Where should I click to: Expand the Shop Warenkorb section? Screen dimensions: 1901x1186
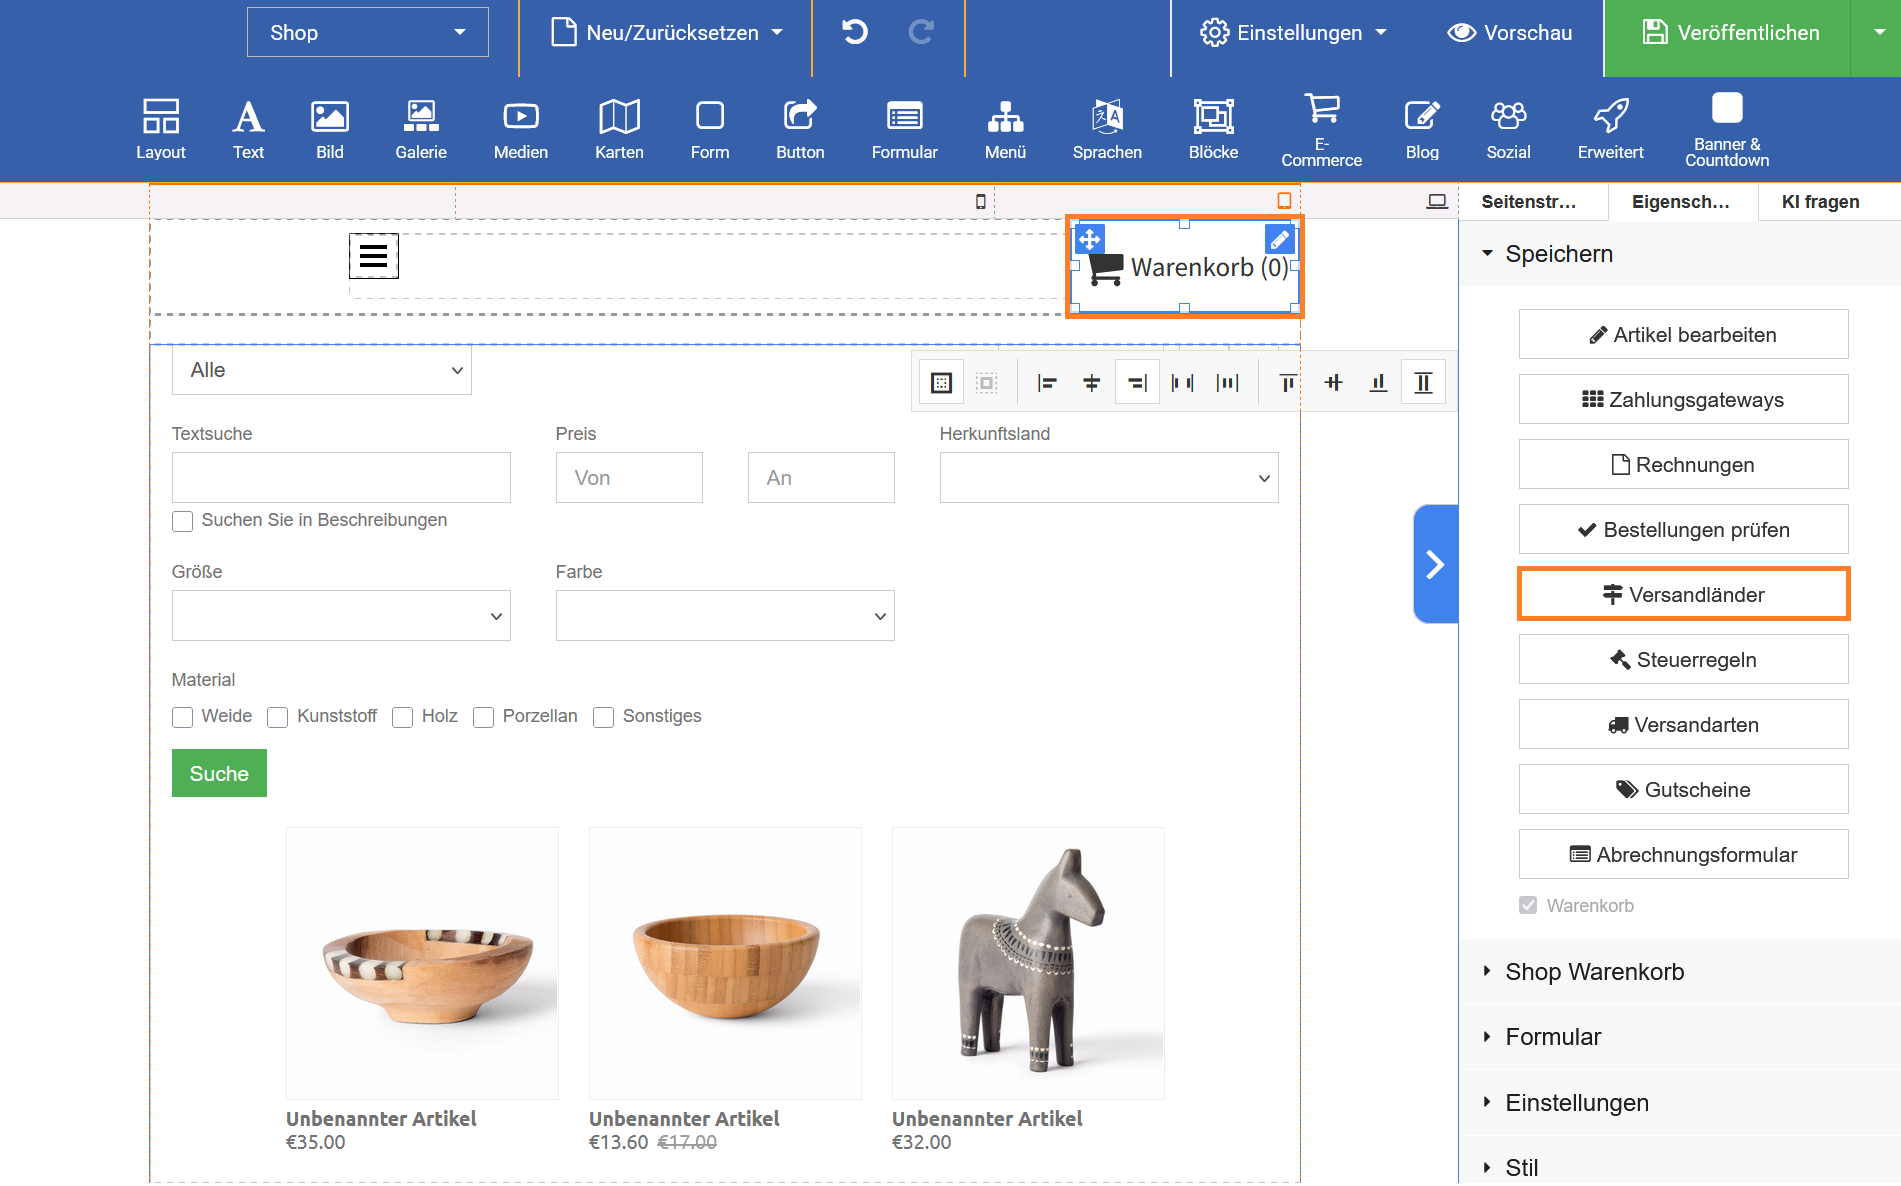1594,972
